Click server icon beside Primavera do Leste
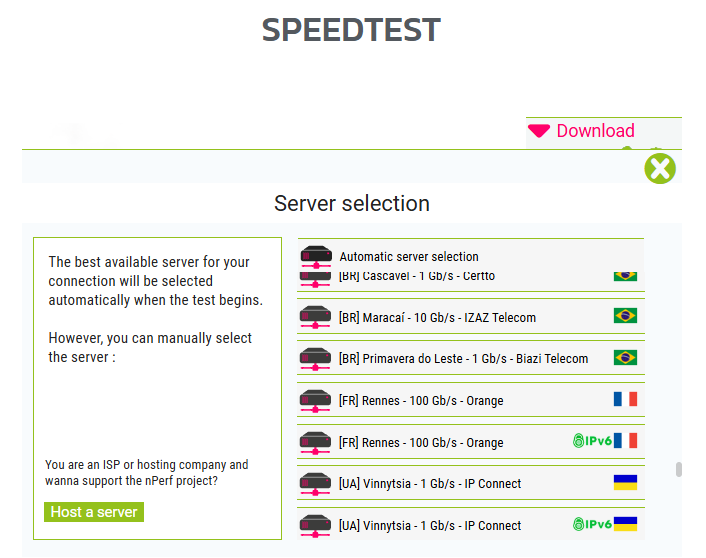 (315, 359)
